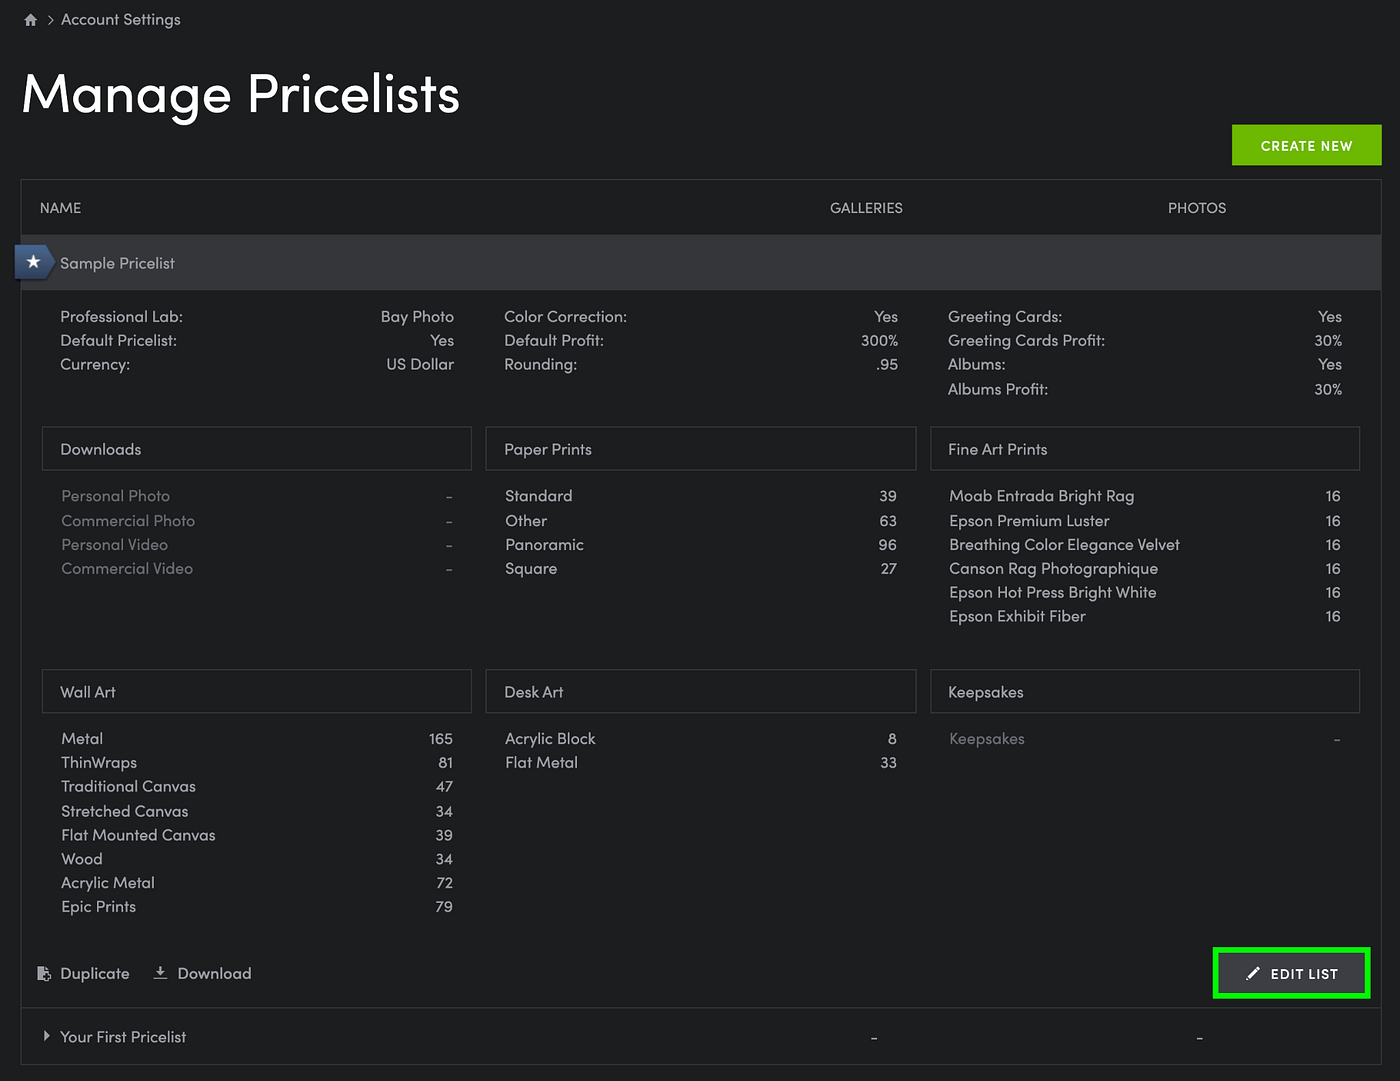Click the Download arrow icon

click(x=160, y=973)
